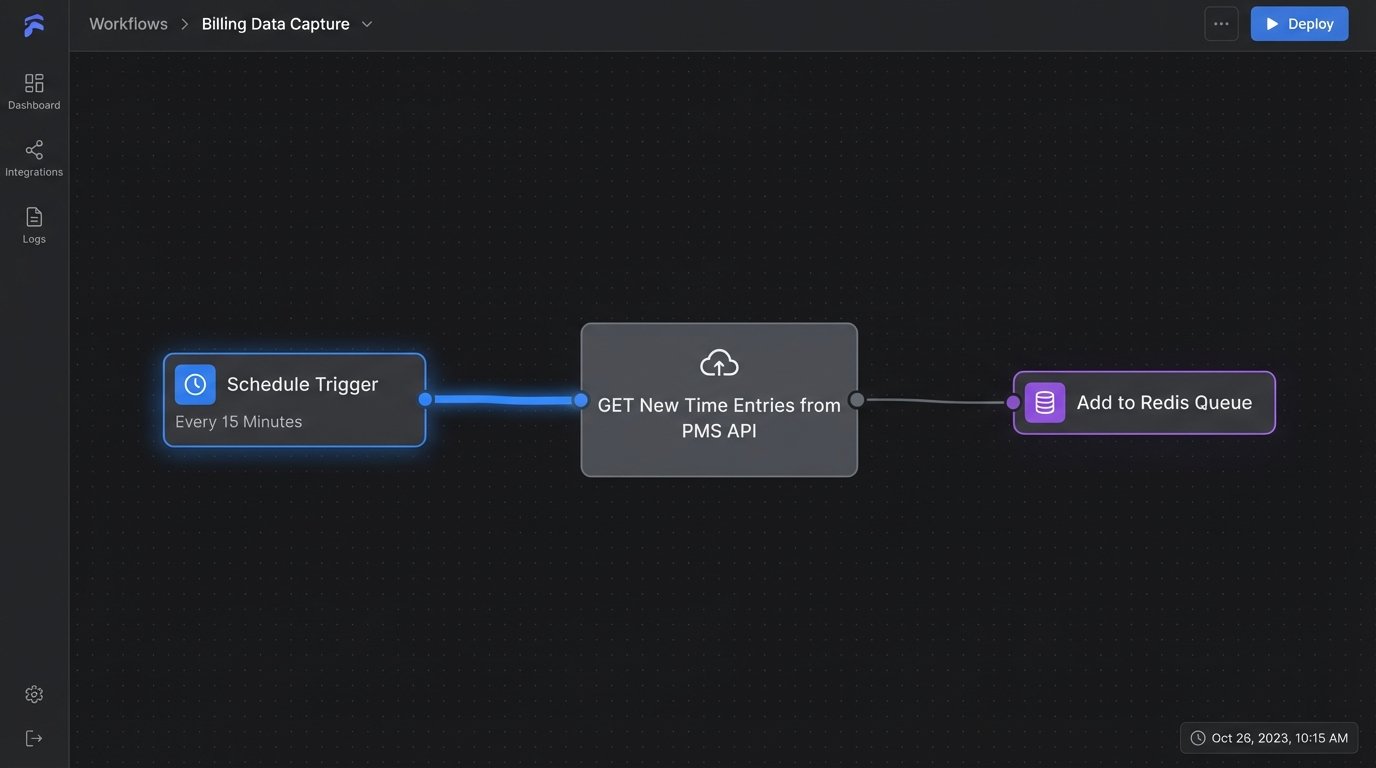Open the three-dot overflow menu

pyautogui.click(x=1220, y=23)
